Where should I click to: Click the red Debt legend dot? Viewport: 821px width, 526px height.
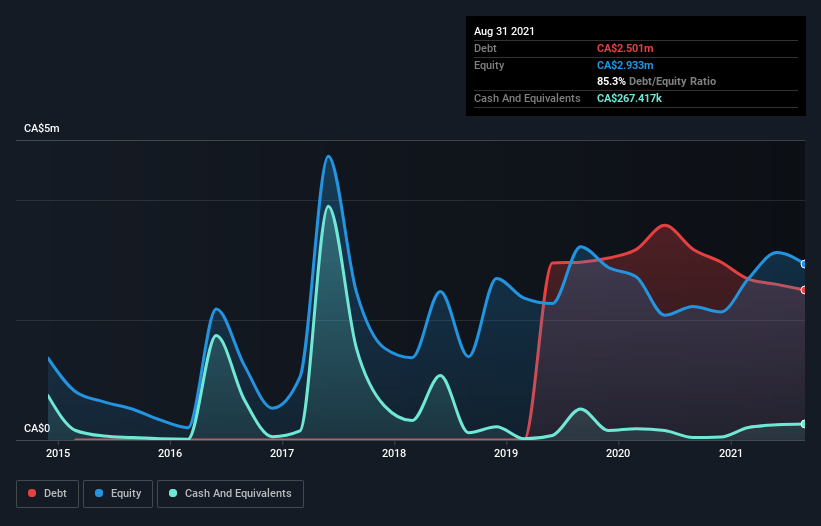[x=32, y=493]
